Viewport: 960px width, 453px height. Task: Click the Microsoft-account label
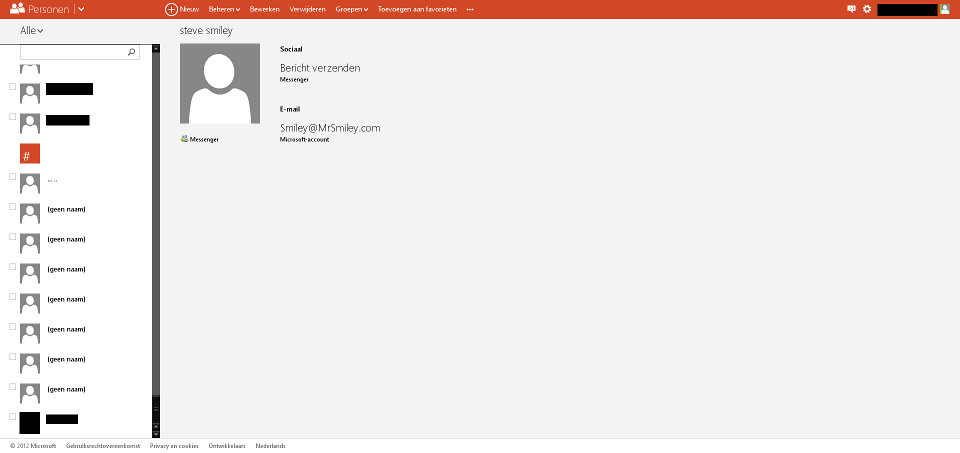point(304,140)
